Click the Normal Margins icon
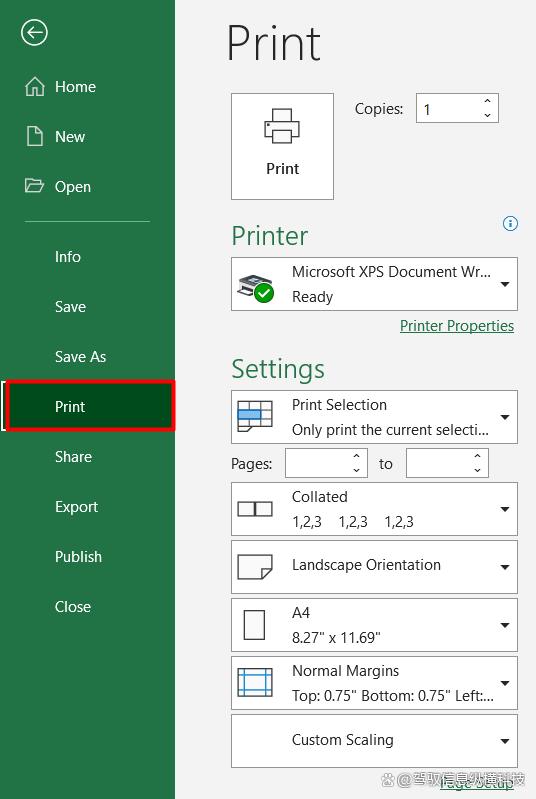Image resolution: width=536 pixels, height=799 pixels. [x=255, y=682]
